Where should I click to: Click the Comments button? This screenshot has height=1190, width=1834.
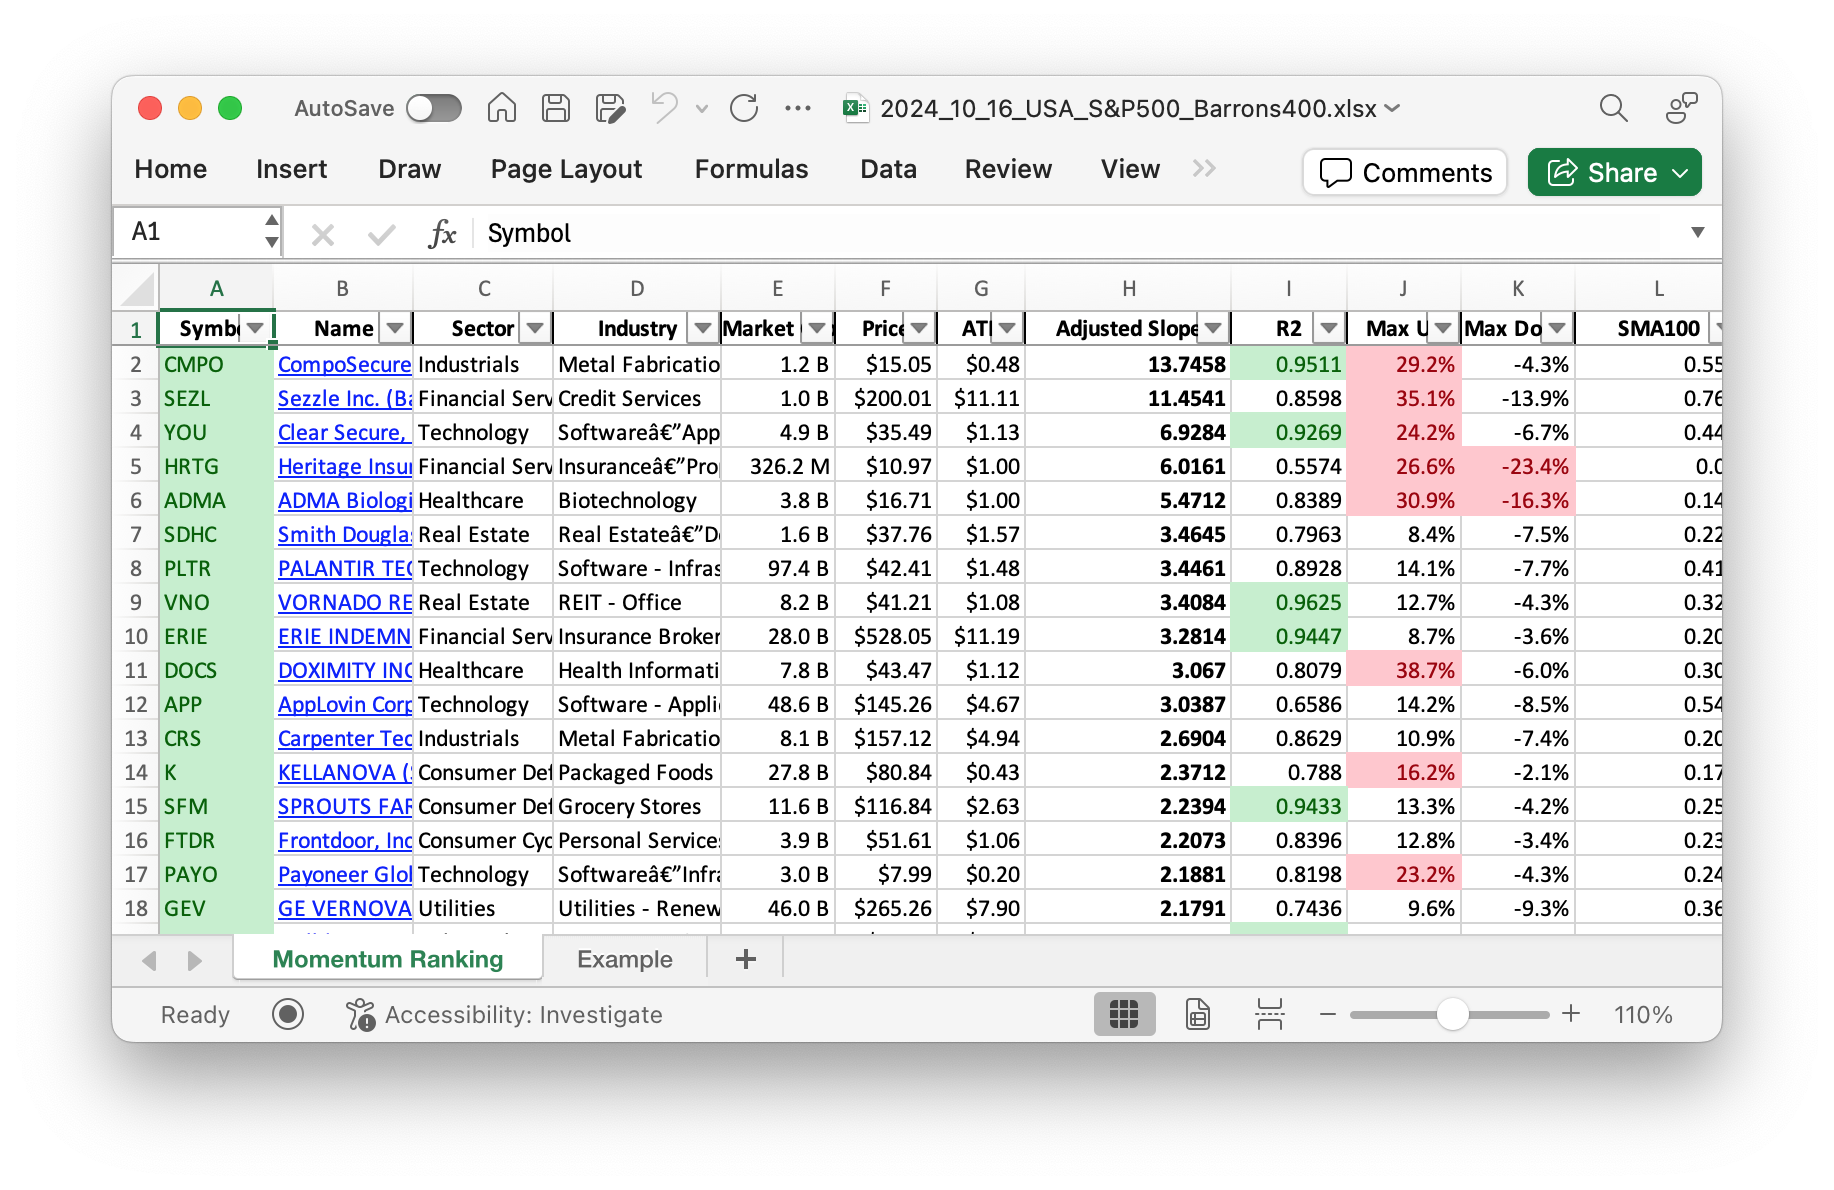coord(1405,172)
